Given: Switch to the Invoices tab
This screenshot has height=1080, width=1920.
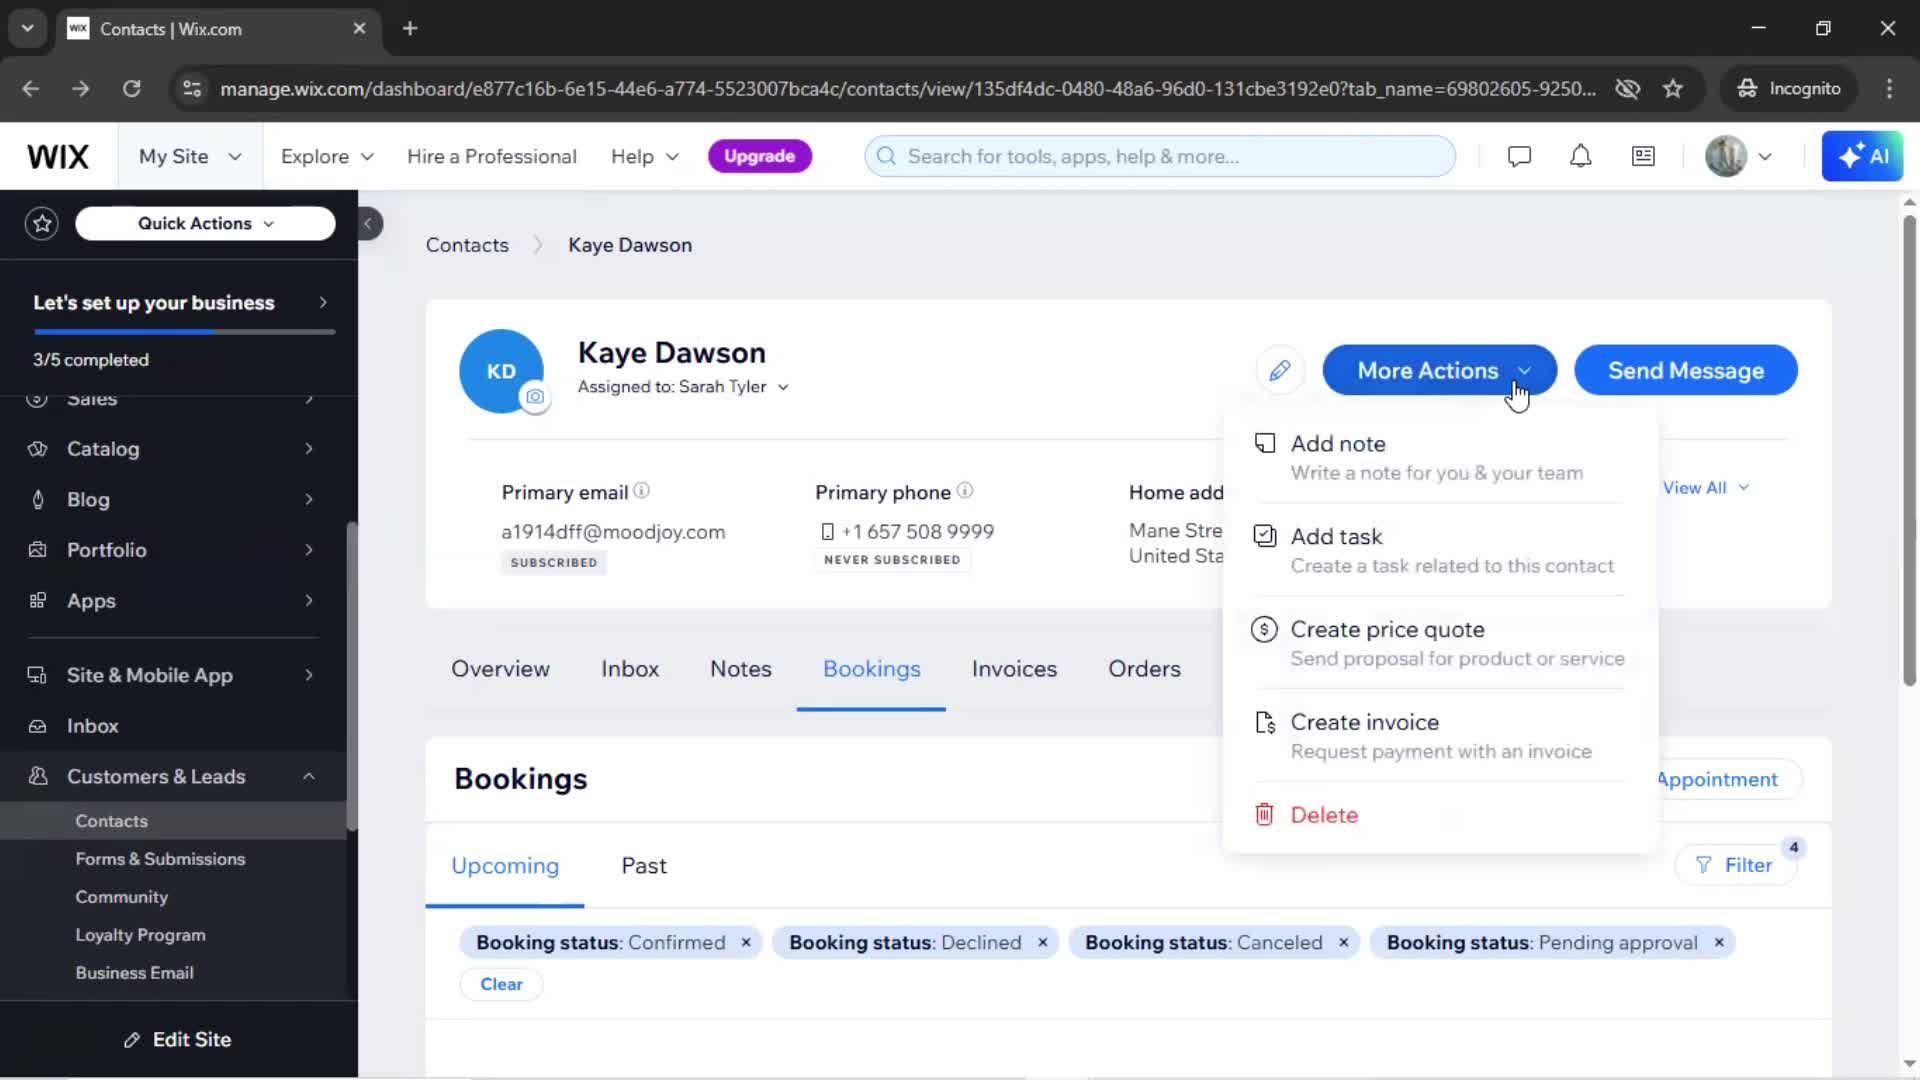Looking at the screenshot, I should 1014,669.
